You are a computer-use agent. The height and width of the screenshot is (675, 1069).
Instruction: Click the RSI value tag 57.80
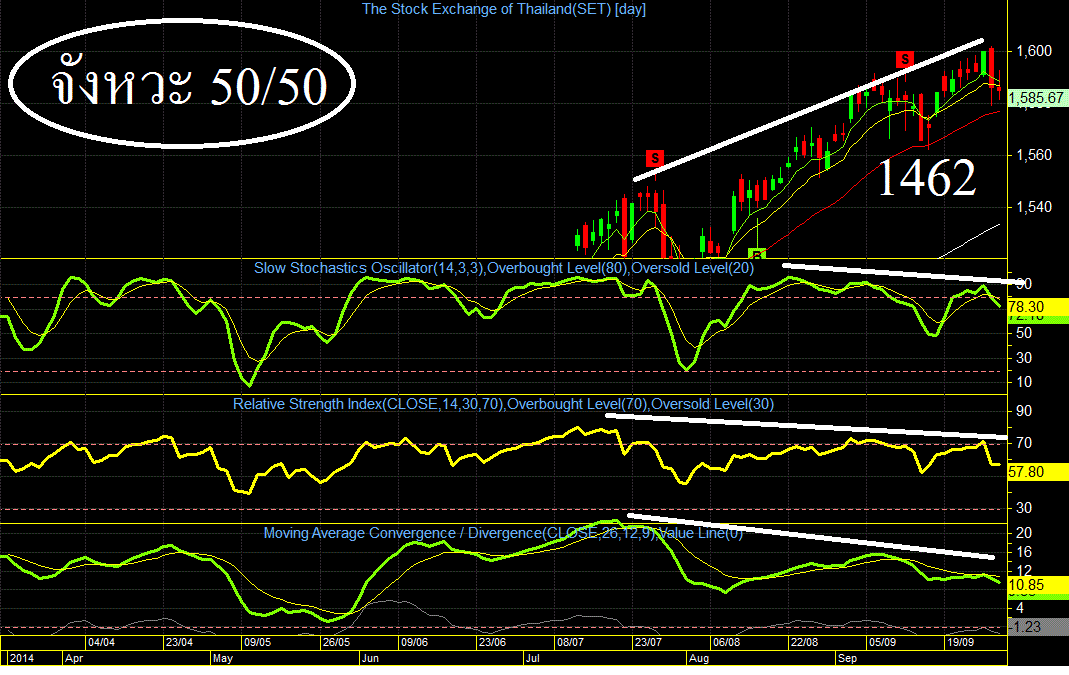pyautogui.click(x=1038, y=472)
